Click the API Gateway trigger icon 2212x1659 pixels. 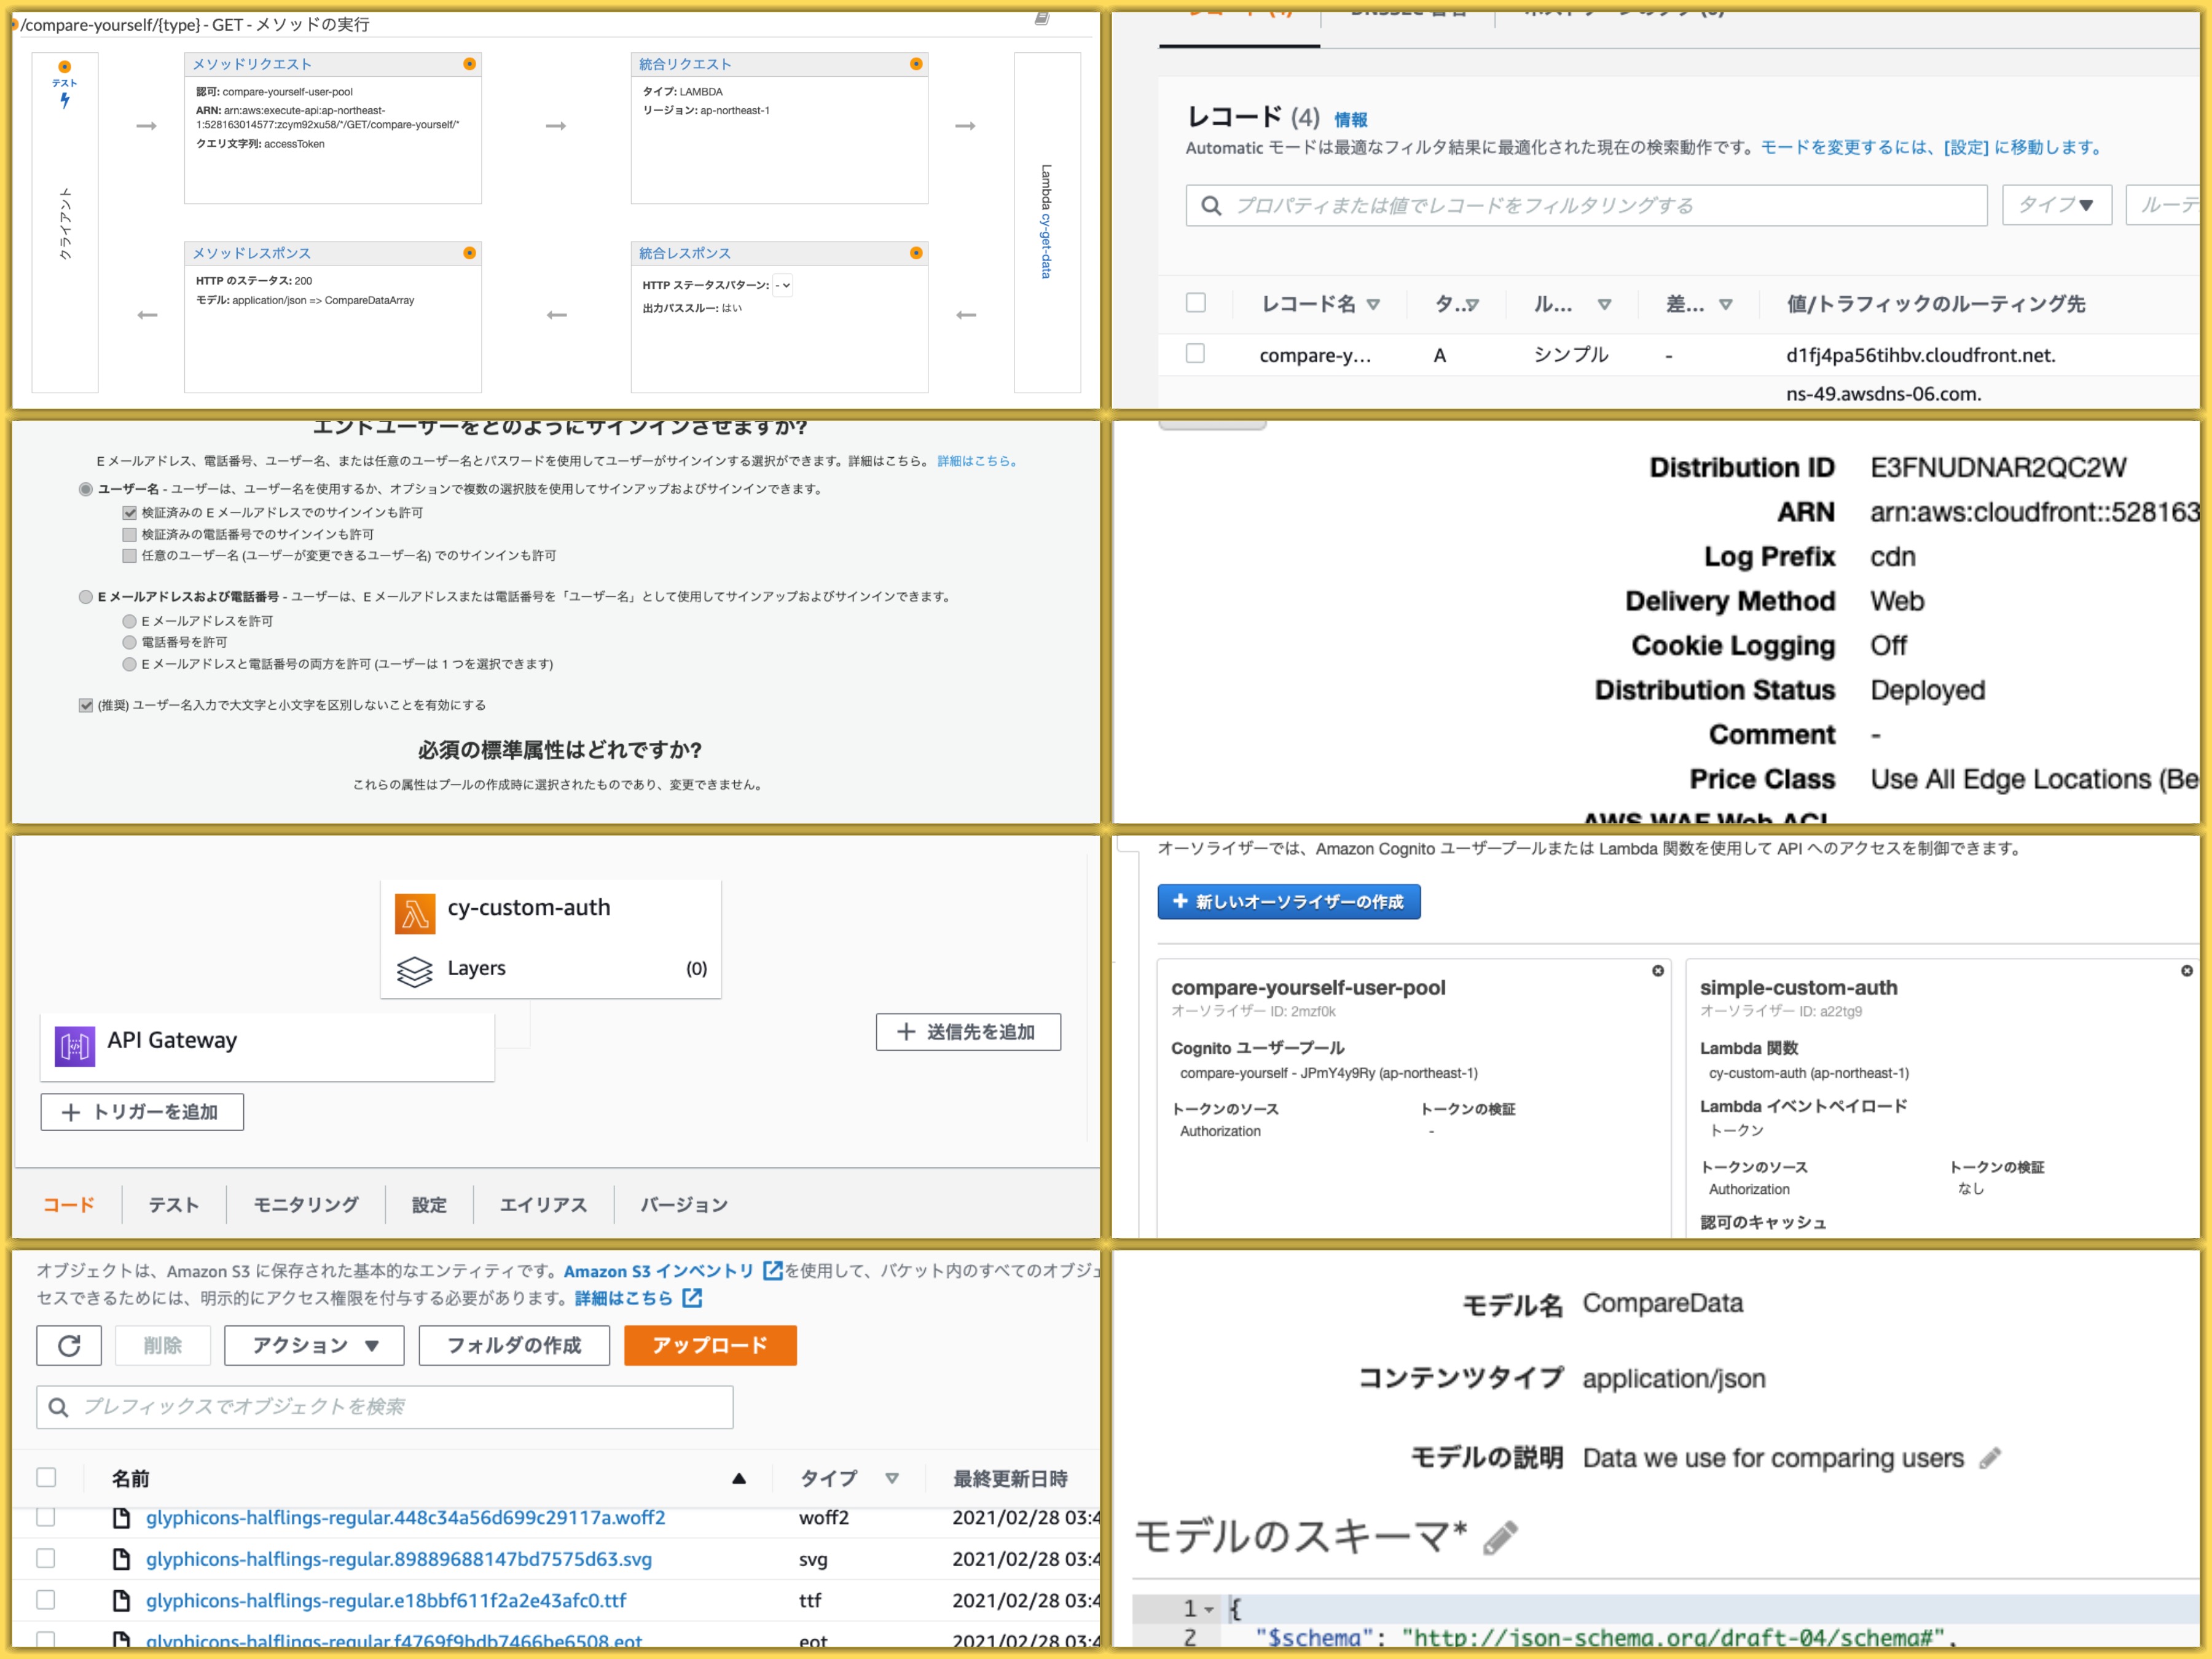[x=75, y=1046]
